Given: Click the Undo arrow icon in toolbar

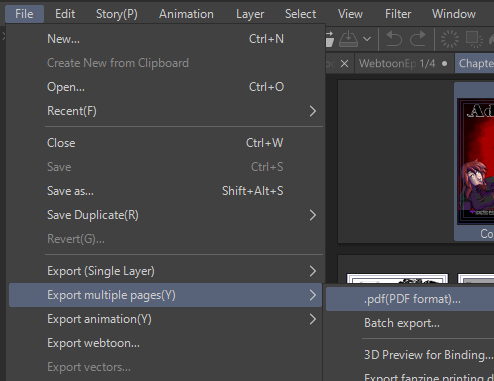Looking at the screenshot, I should pyautogui.click(x=394, y=39).
